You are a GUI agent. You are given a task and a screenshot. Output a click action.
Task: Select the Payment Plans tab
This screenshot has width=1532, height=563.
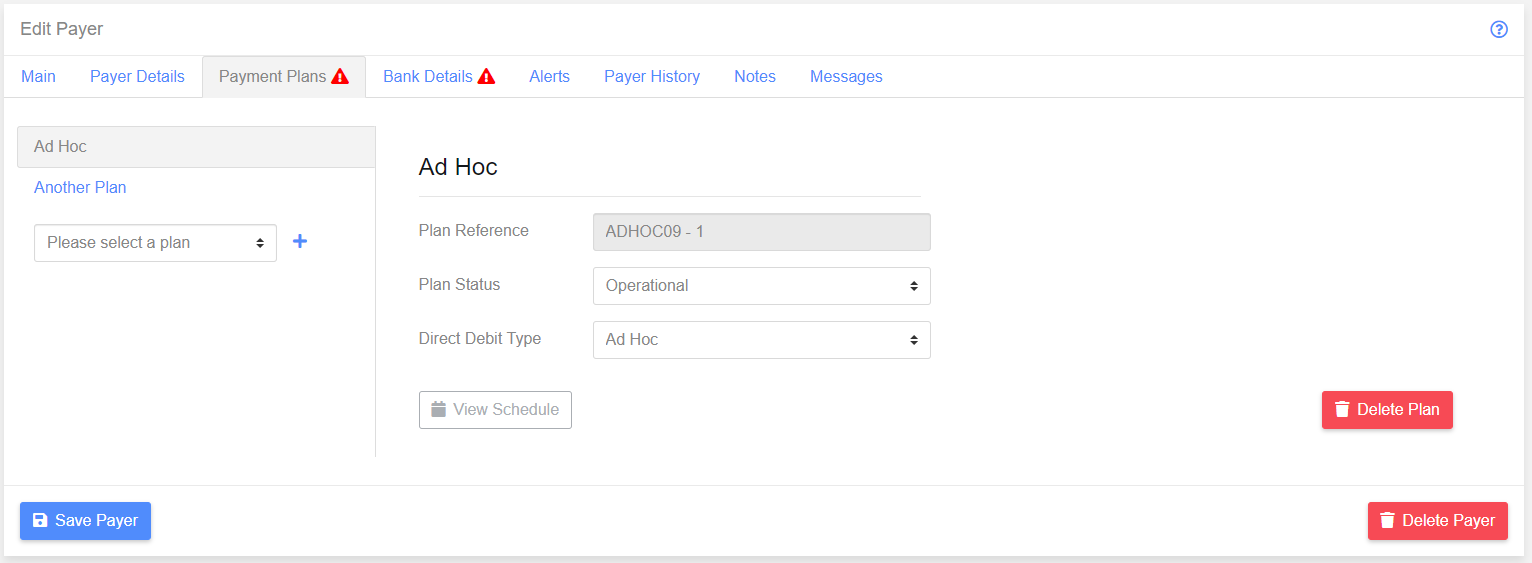coord(284,76)
